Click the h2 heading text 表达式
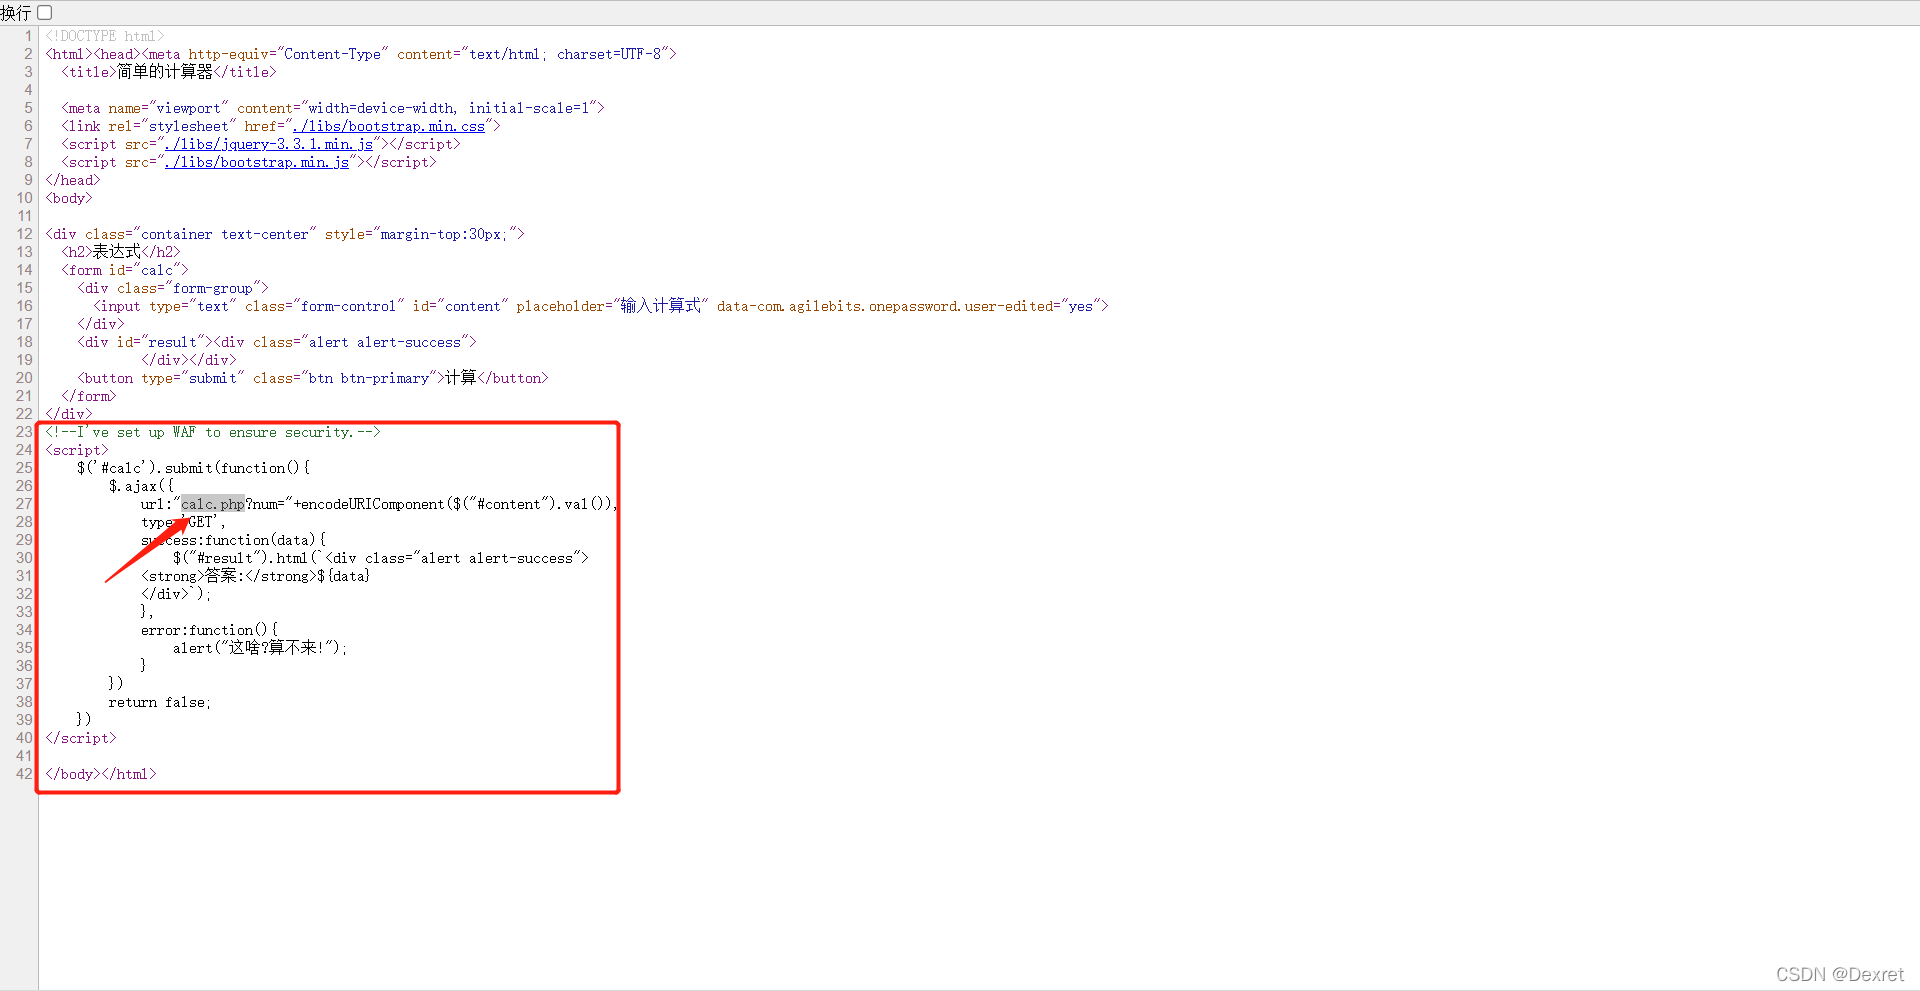Screen dimensions: 1920x991 coord(117,252)
